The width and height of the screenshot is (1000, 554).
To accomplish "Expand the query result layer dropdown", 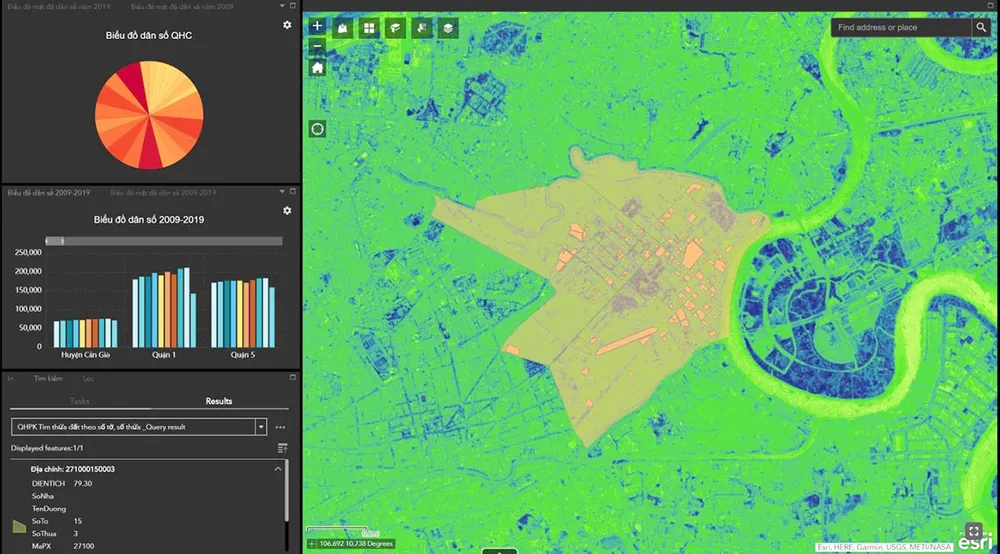I will point(261,426).
